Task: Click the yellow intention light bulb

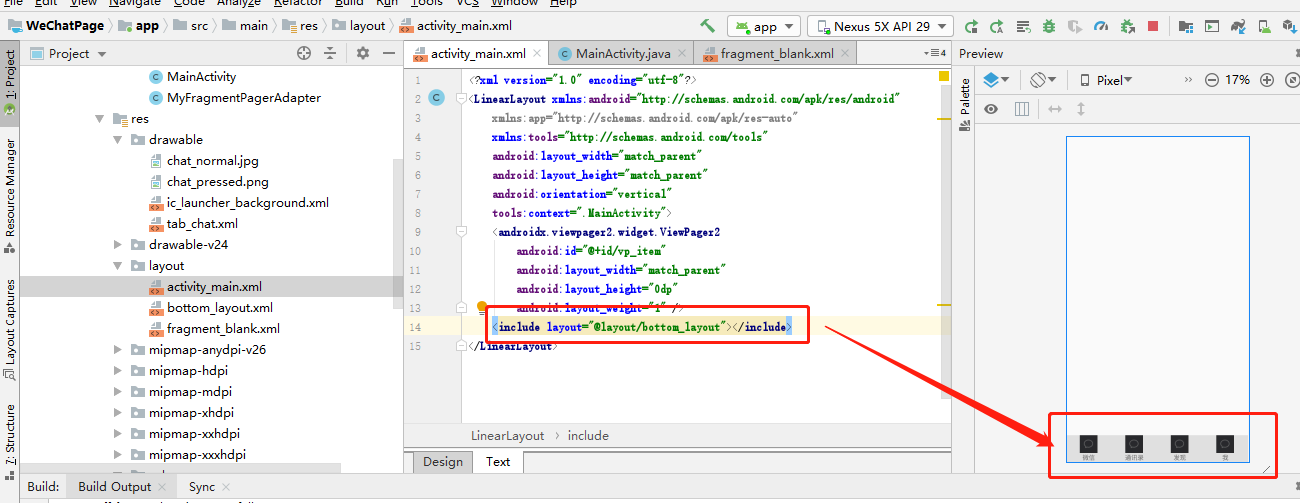Action: point(482,308)
